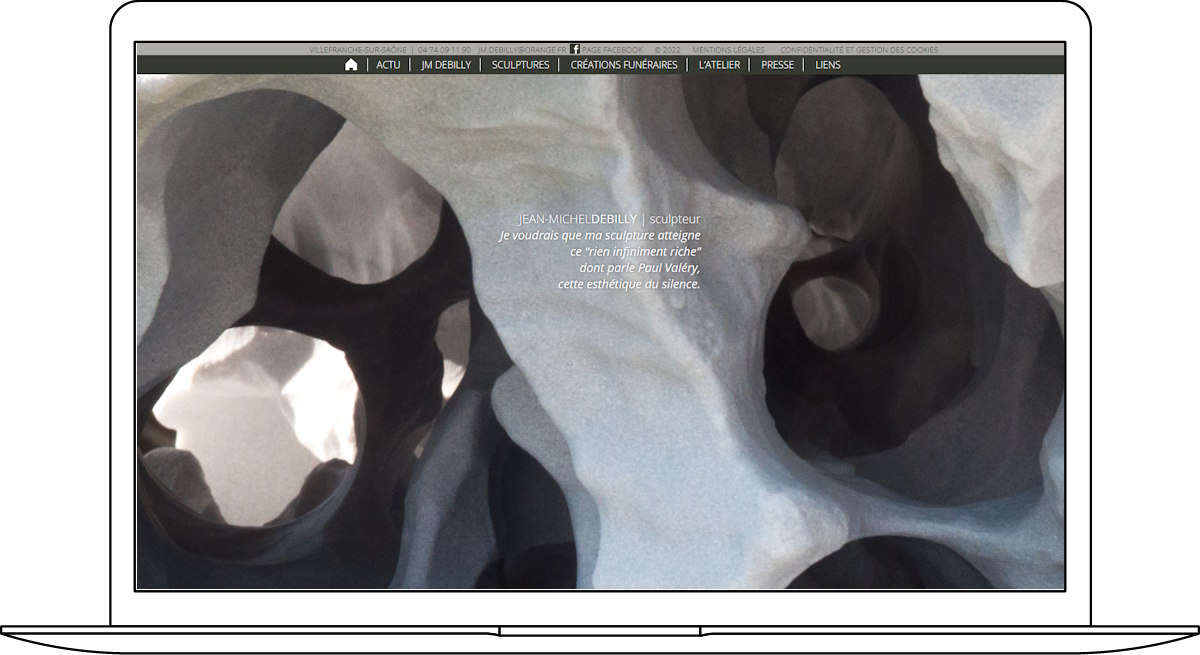Image resolution: width=1200 pixels, height=655 pixels.
Task: Open the PAGE FACEBOOK text link
Action: pos(612,50)
